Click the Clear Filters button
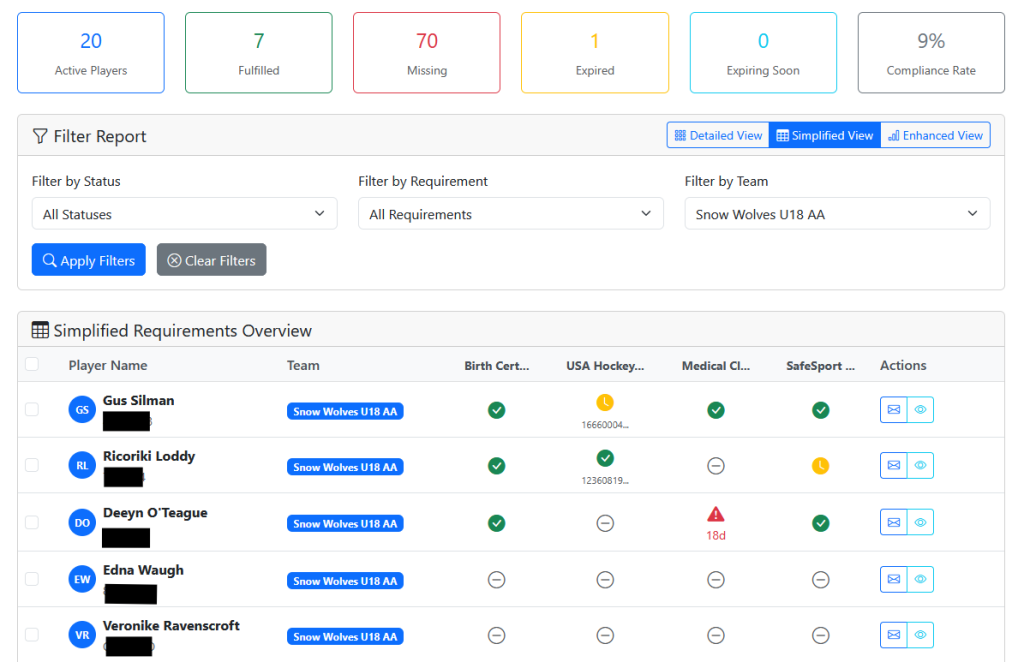Screen dimensions: 1024x662 click(x=211, y=260)
